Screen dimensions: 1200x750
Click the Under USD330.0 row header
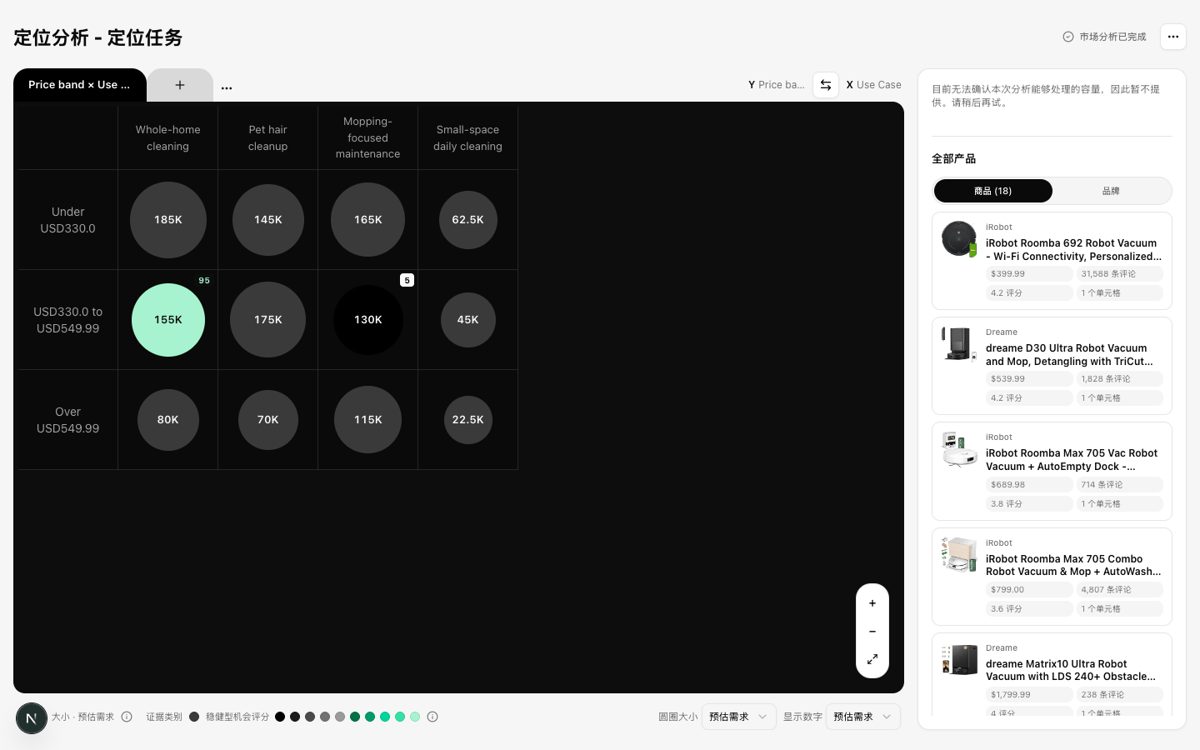point(68,220)
